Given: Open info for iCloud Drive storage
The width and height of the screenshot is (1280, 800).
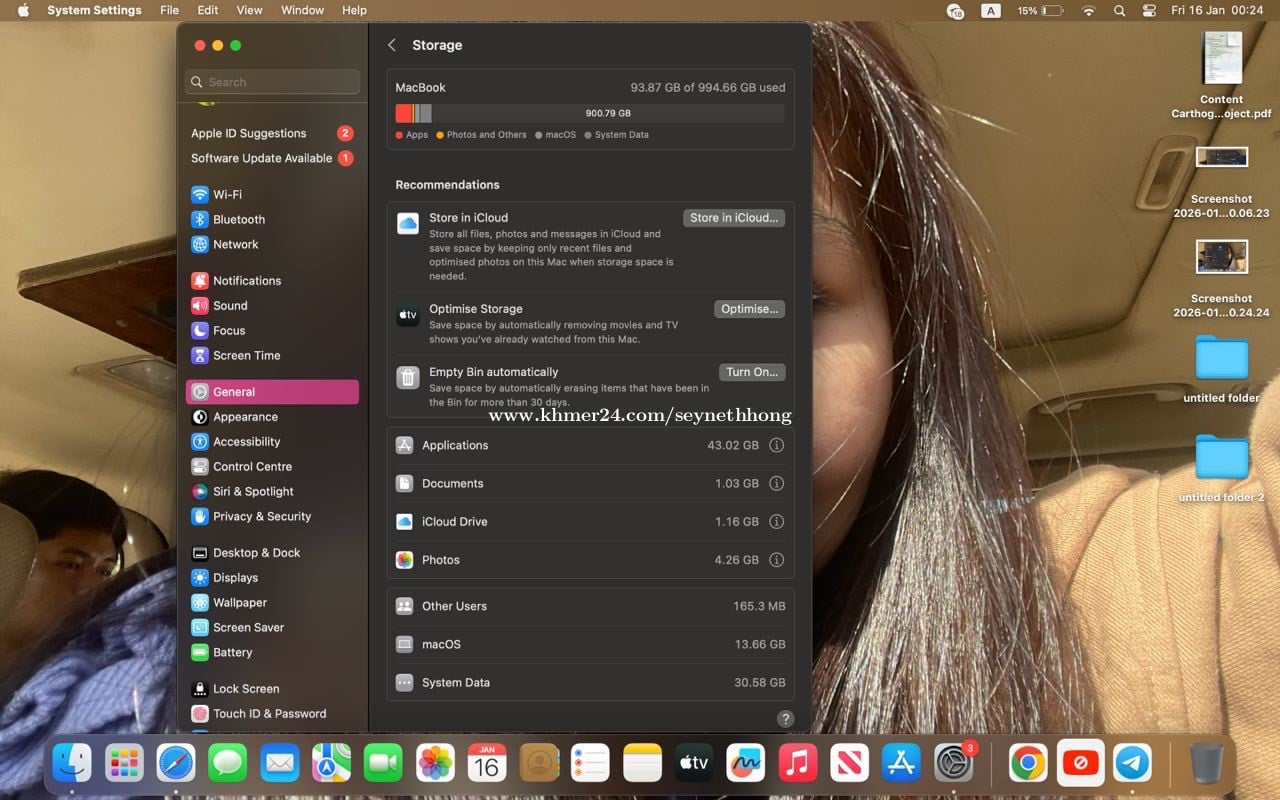Looking at the screenshot, I should pyautogui.click(x=776, y=522).
